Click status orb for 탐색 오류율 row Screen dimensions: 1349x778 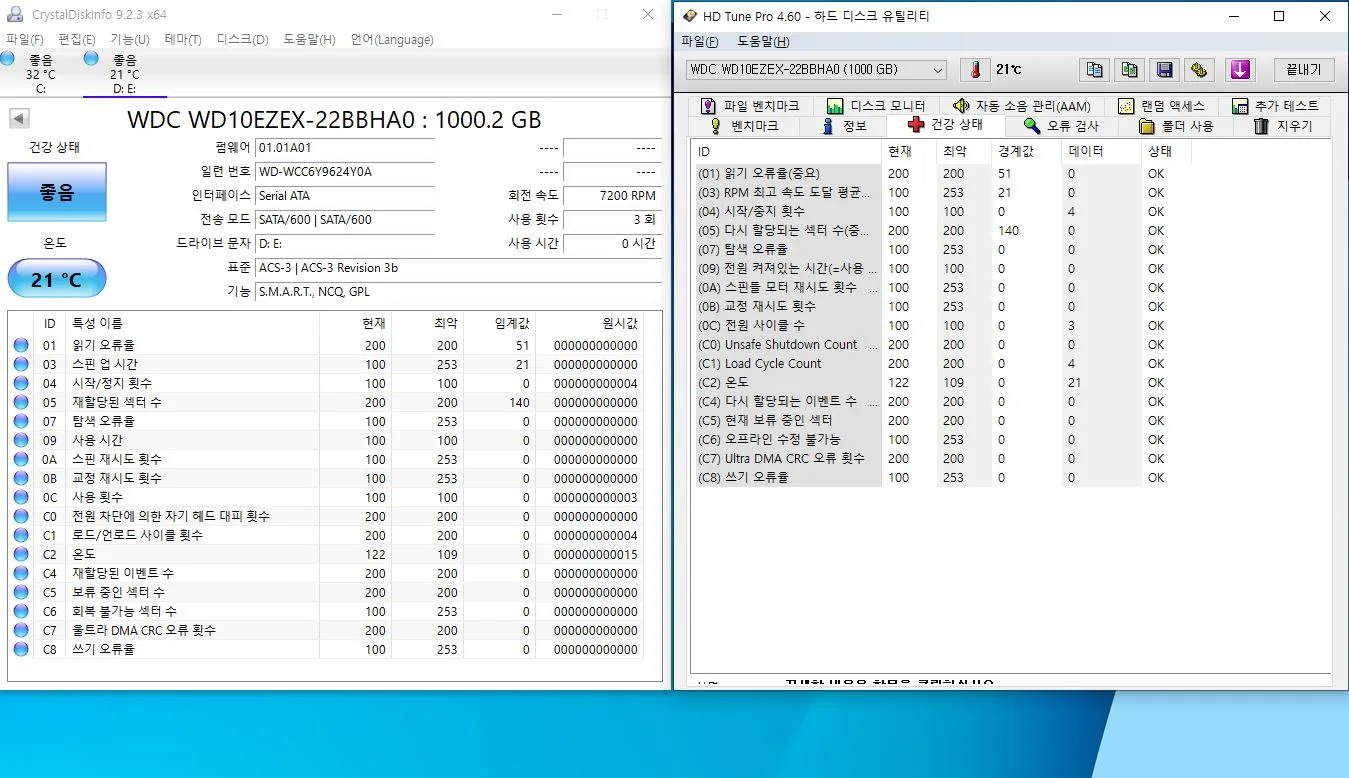click(21, 421)
